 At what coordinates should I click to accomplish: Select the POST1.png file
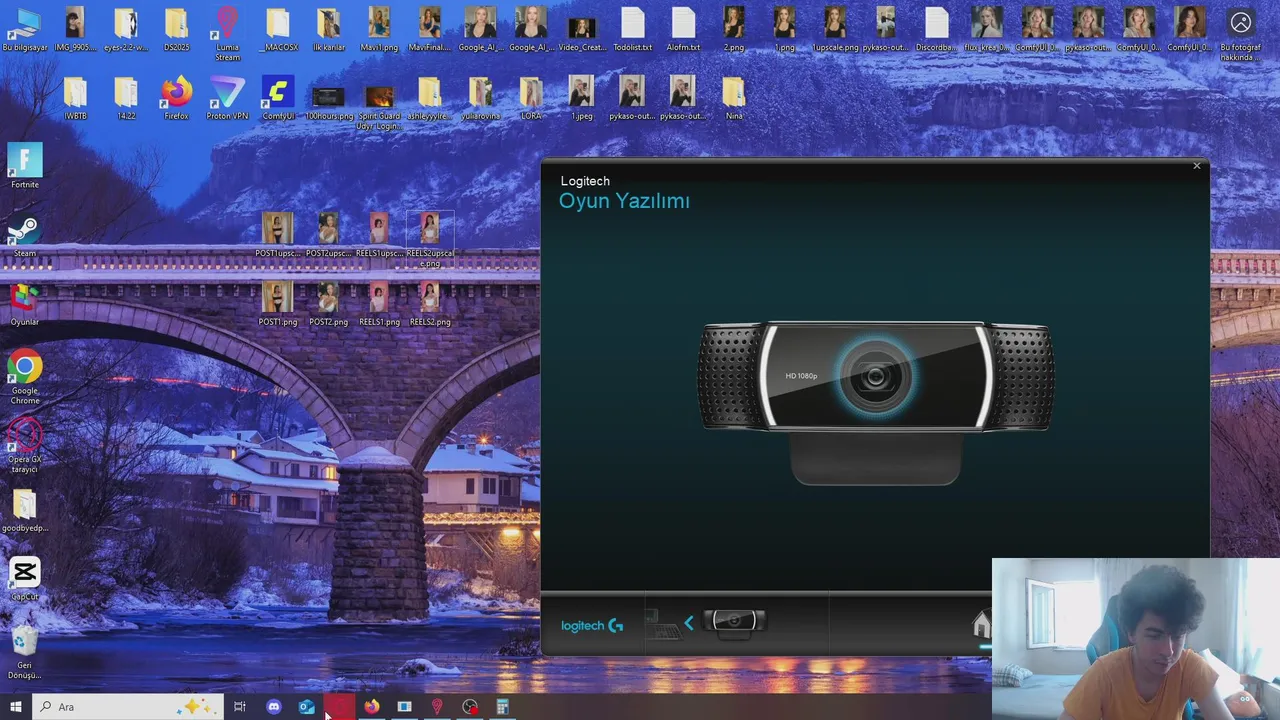coord(278,304)
